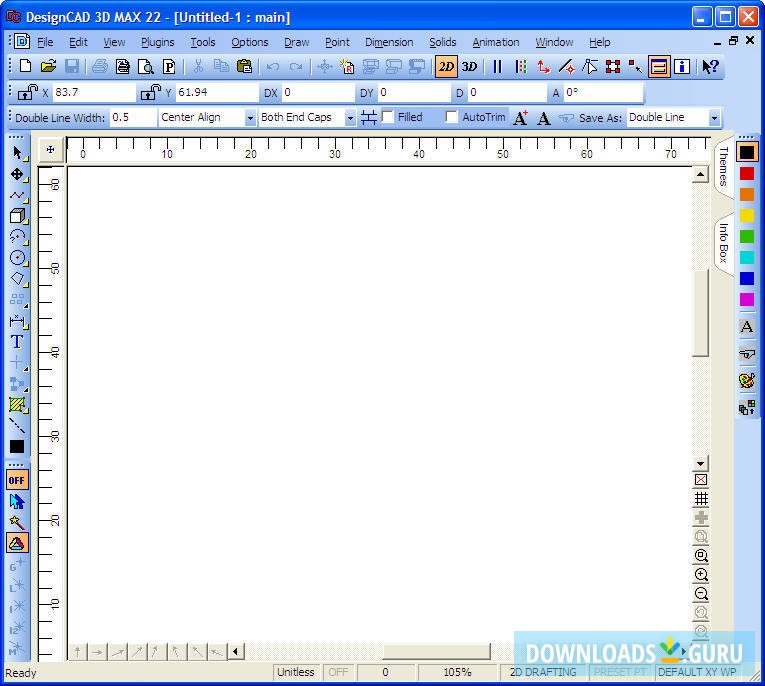
Task: Click Zoom Out magnifier icon
Action: [x=701, y=593]
